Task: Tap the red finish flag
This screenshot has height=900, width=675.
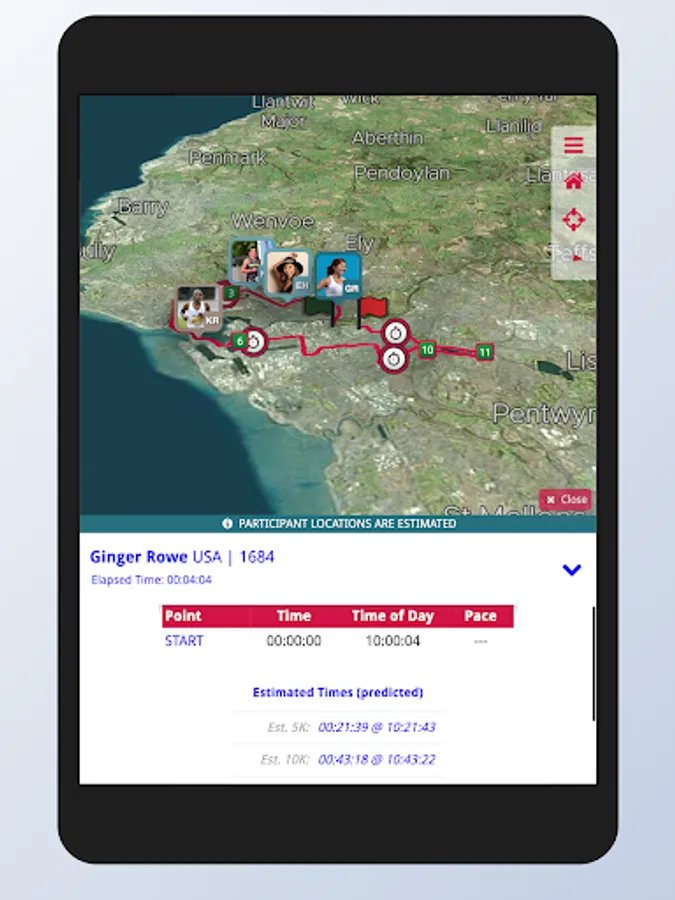Action: click(372, 311)
